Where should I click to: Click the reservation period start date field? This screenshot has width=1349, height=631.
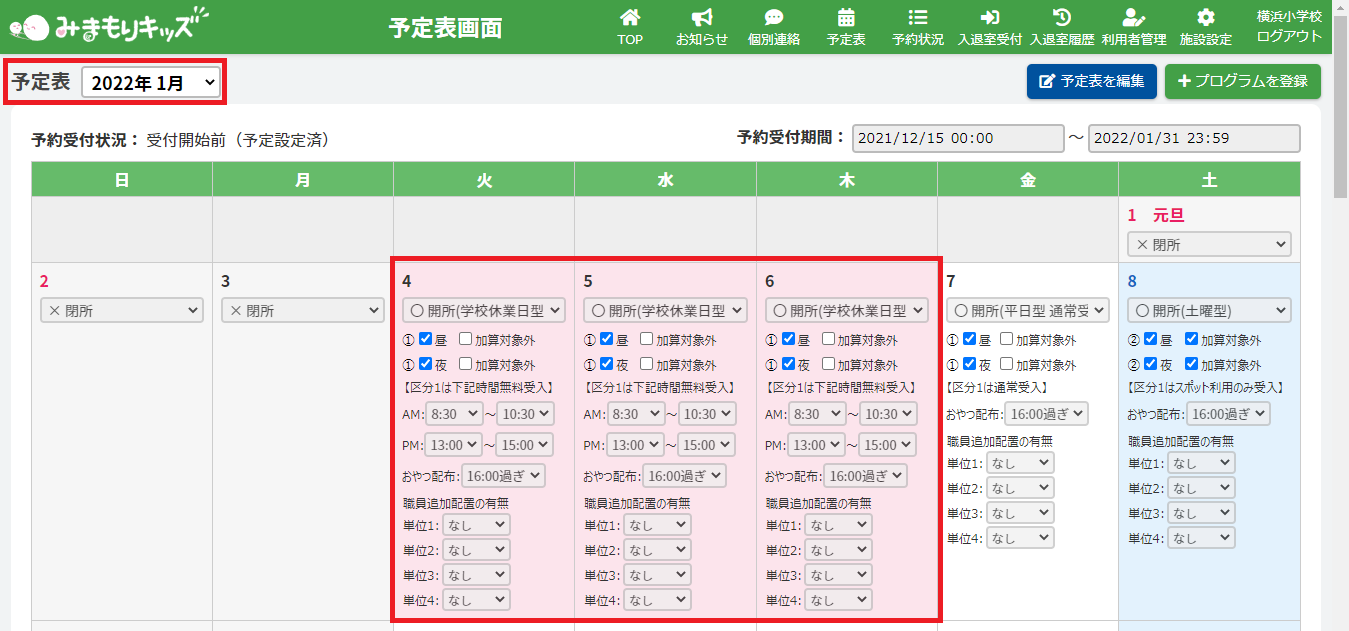[957, 138]
